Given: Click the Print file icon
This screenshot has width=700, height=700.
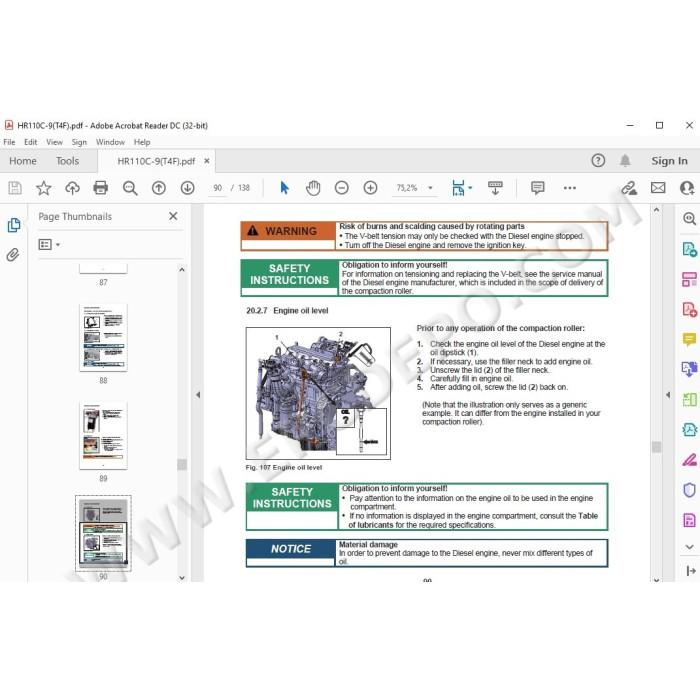Looking at the screenshot, I should 100,188.
